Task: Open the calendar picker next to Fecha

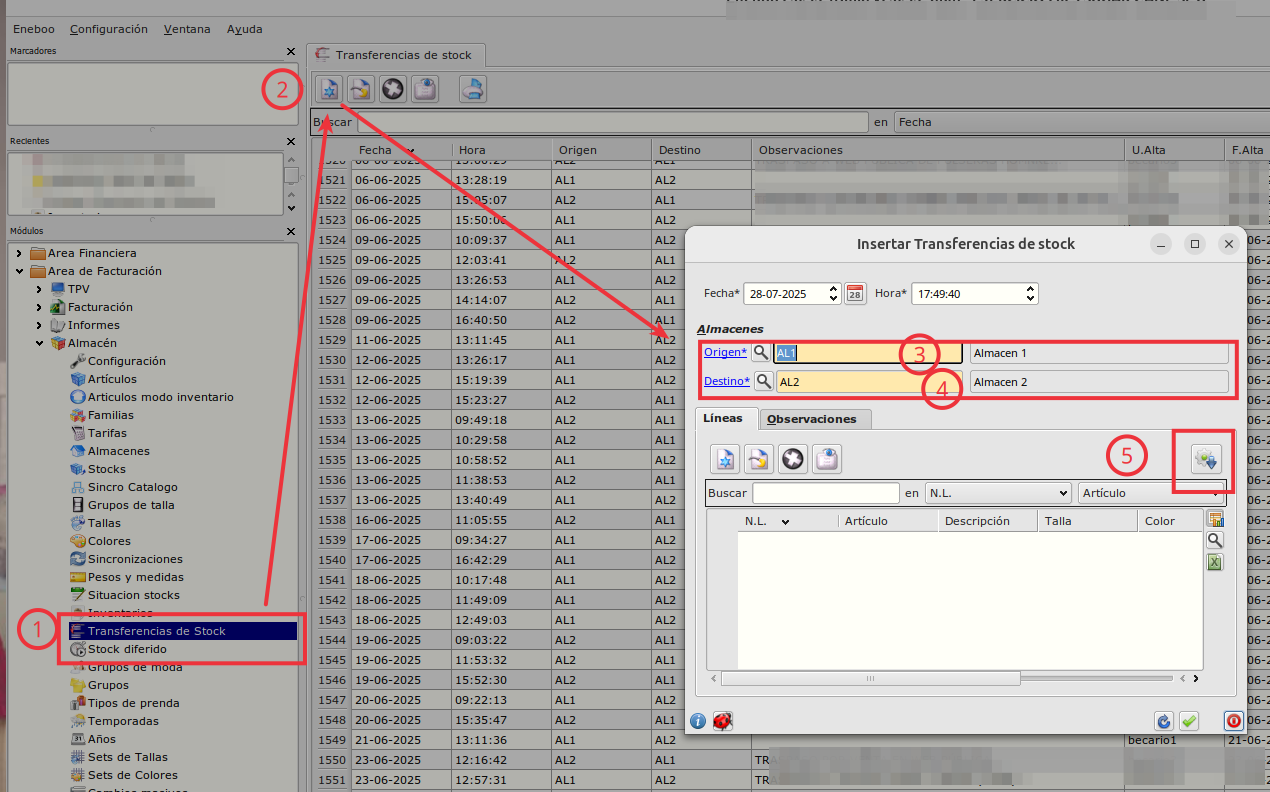Action: click(x=855, y=293)
